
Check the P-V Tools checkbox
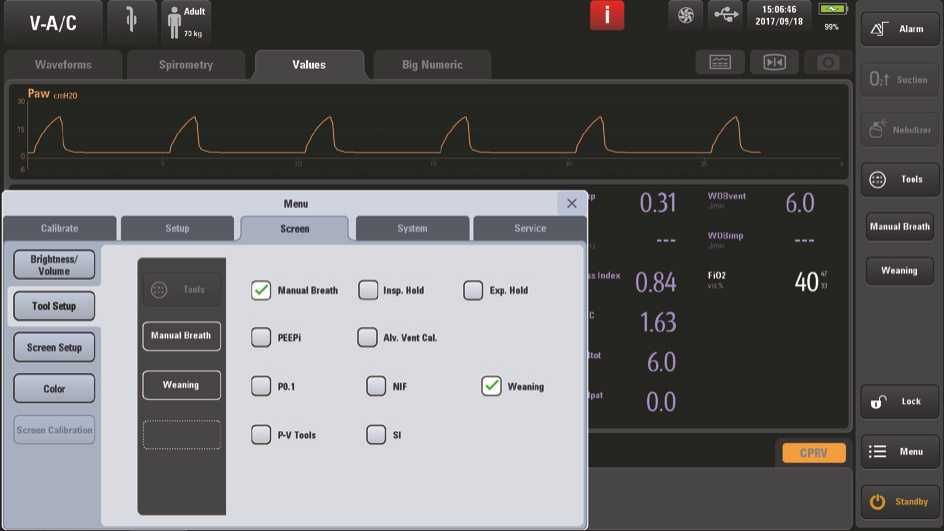pyautogui.click(x=261, y=435)
